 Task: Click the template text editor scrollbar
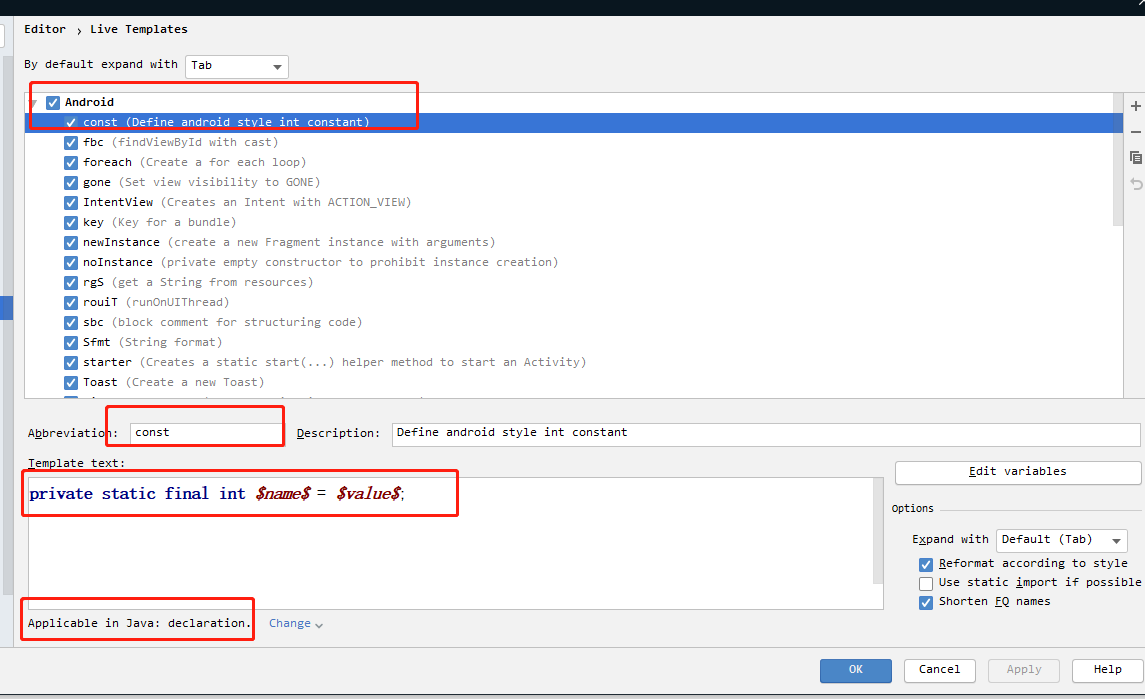(878, 531)
